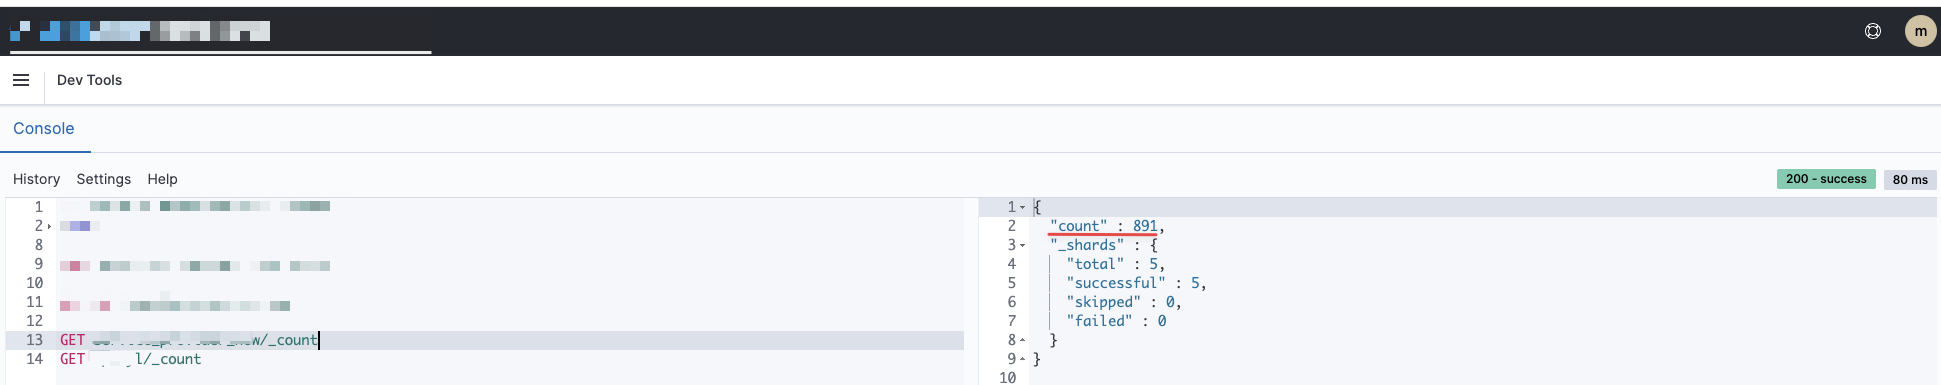This screenshot has height=385, width=1941.
Task: Click the "total" : 5 response line
Action: pyautogui.click(x=1116, y=264)
